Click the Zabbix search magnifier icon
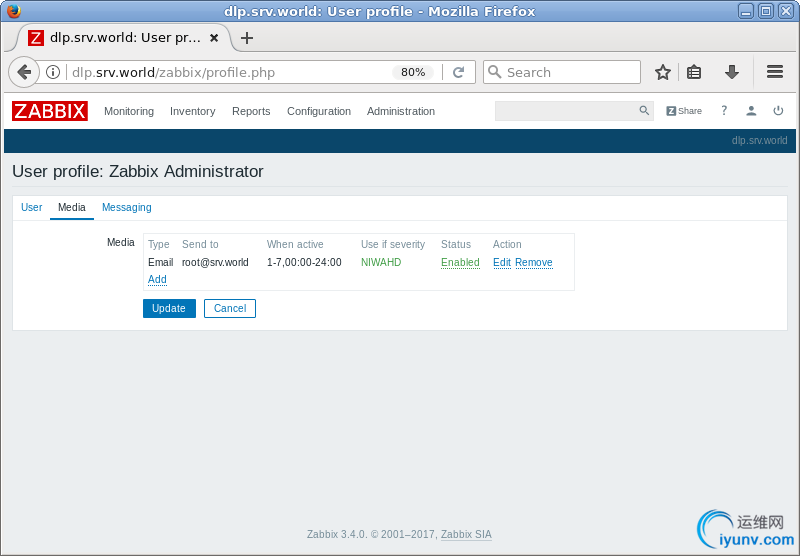The image size is (800, 556). pos(644,111)
